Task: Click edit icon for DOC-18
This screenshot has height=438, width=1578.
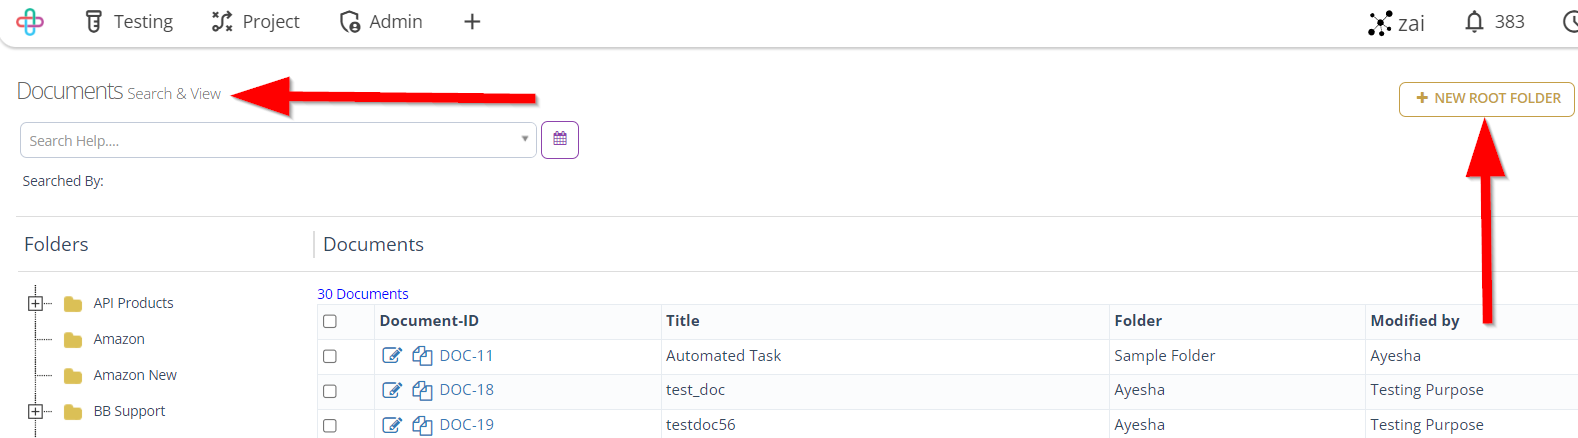Action: click(392, 390)
